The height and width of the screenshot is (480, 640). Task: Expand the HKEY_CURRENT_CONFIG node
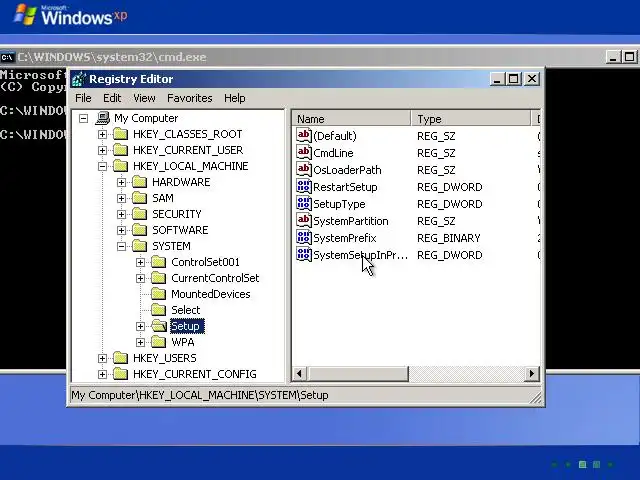(x=102, y=374)
